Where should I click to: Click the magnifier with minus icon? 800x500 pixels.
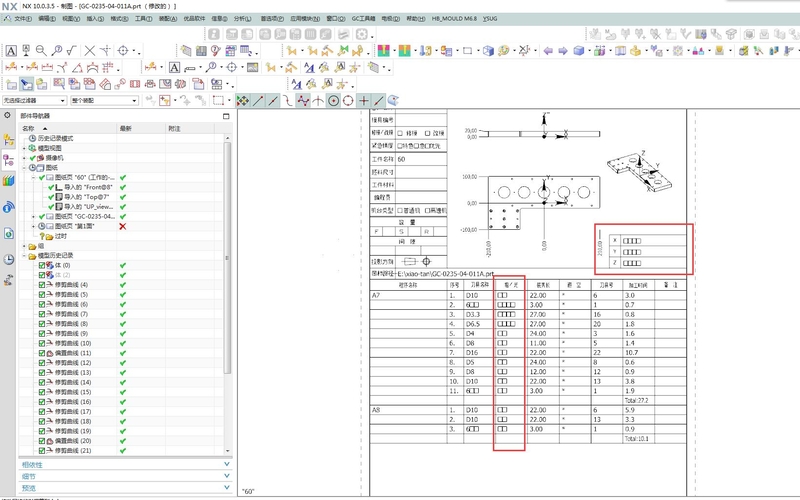(x=41, y=51)
